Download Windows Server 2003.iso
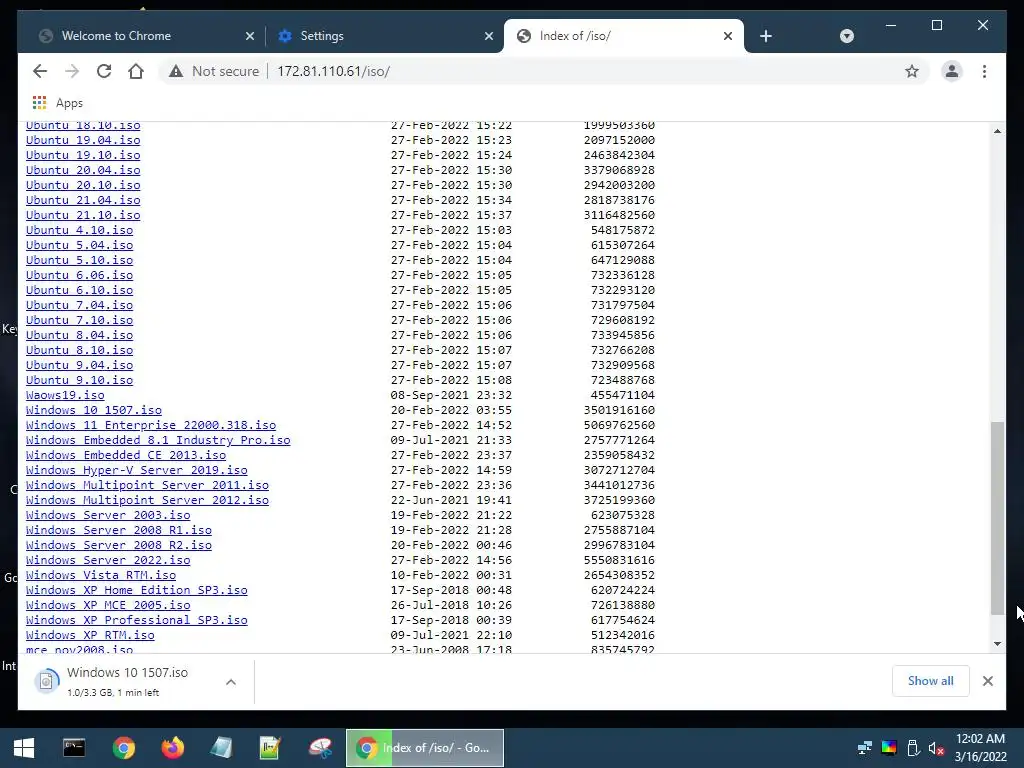This screenshot has height=768, width=1024. (108, 515)
